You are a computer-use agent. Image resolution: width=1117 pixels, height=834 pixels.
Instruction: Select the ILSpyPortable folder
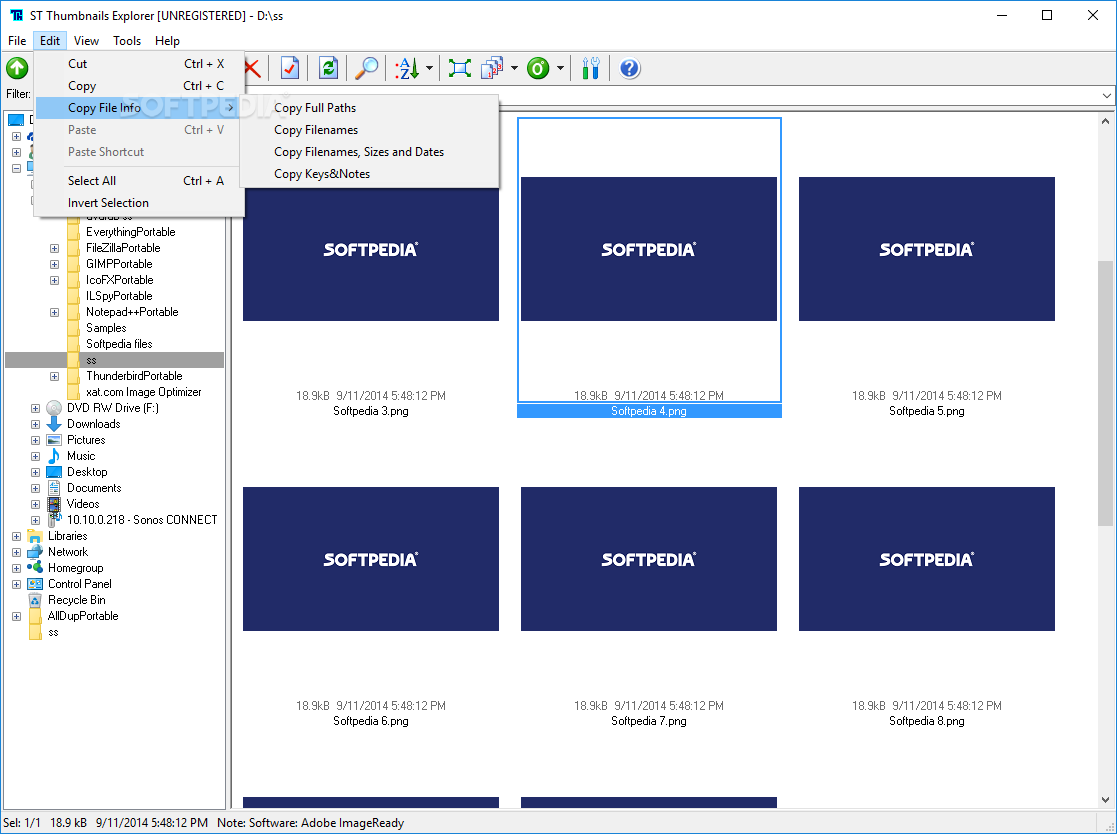point(119,296)
